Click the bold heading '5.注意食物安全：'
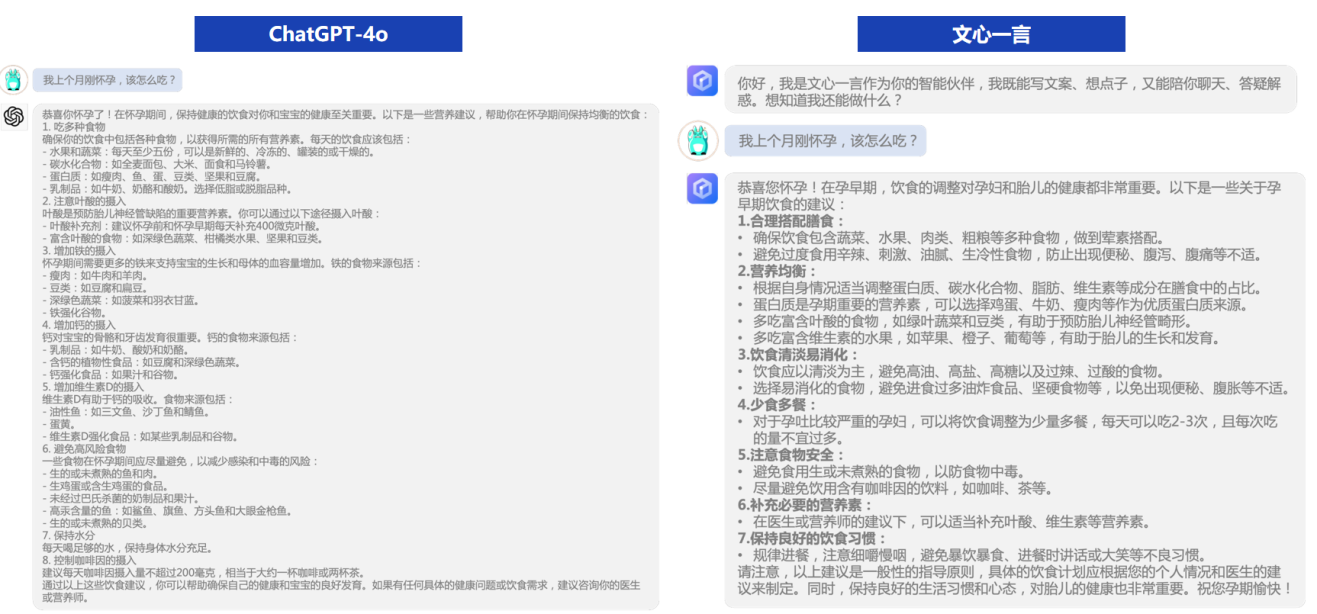This screenshot has height=614, width=1317. point(791,455)
